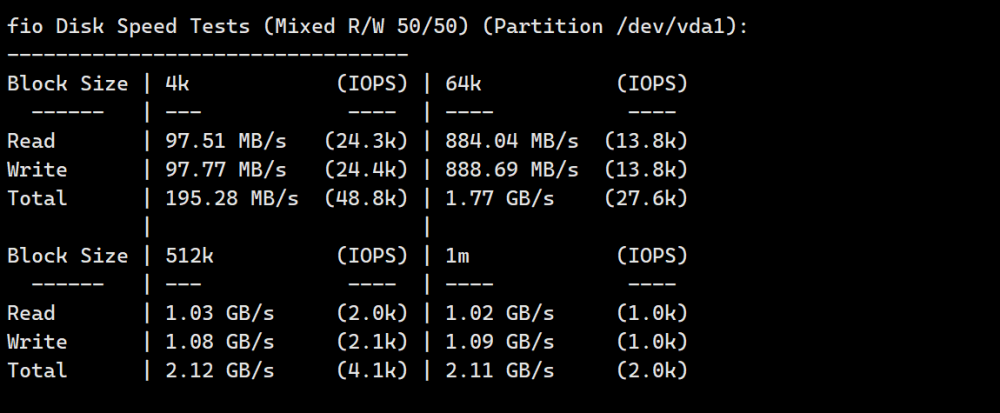This screenshot has height=413, width=1000.
Task: Click the 64k write speed 888.69 MB/s
Action: click(513, 170)
